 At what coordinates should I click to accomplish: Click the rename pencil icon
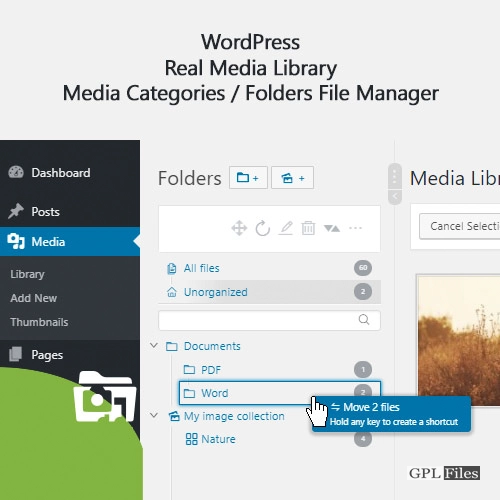tap(286, 228)
